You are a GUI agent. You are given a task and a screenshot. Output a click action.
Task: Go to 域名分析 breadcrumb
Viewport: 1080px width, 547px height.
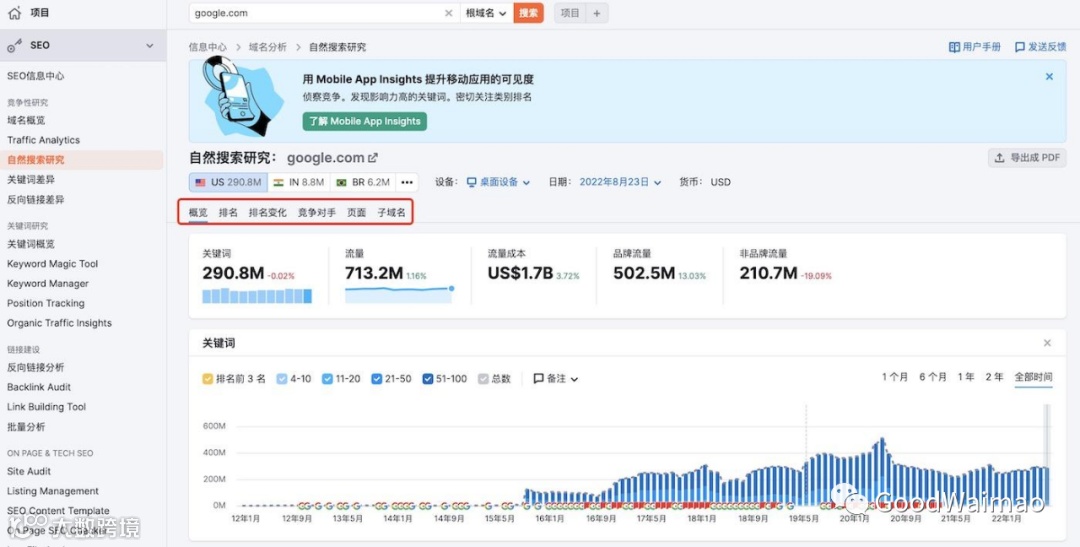tap(268, 48)
